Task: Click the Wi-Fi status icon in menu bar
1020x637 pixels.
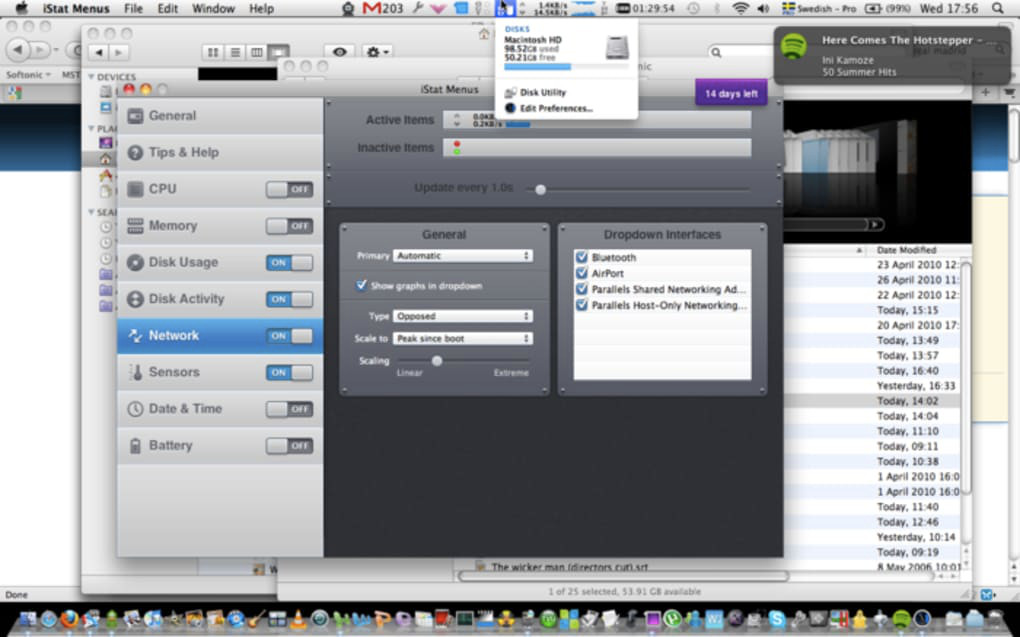Action: point(740,8)
